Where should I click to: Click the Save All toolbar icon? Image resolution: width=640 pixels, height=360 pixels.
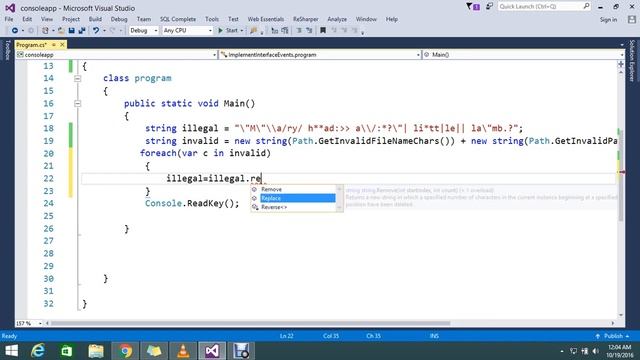[x=82, y=31]
